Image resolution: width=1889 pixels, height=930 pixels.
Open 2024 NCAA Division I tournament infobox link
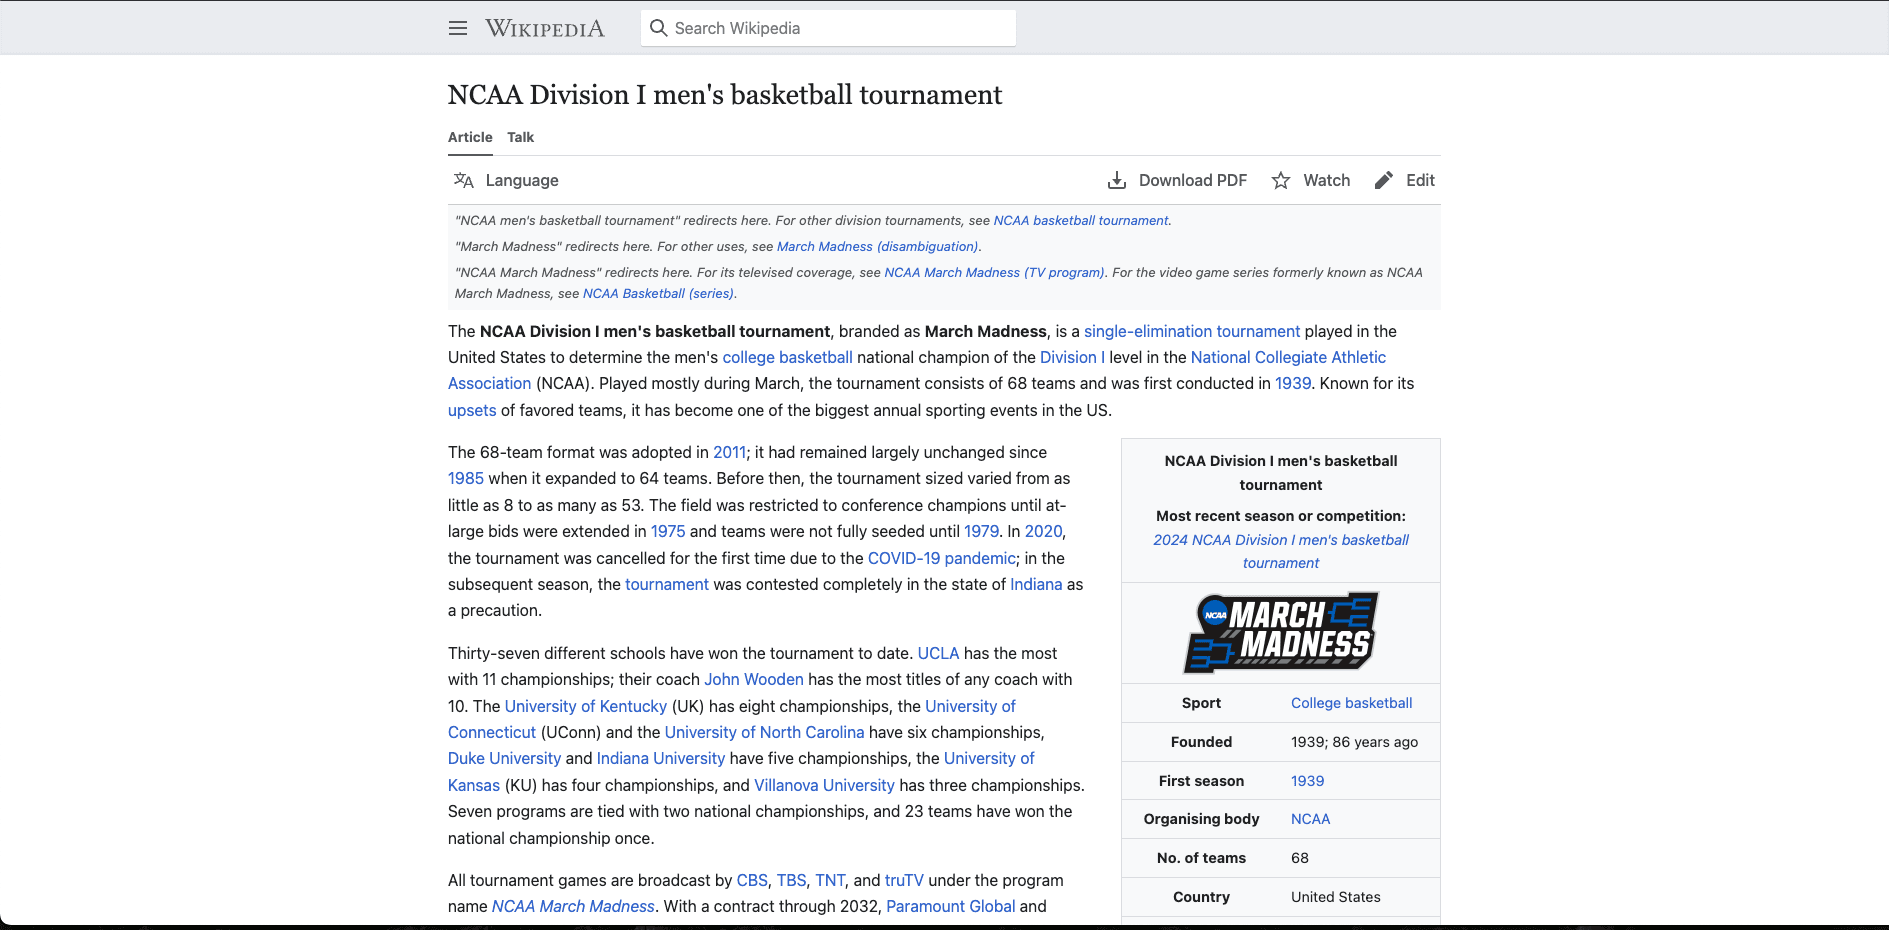(x=1281, y=551)
